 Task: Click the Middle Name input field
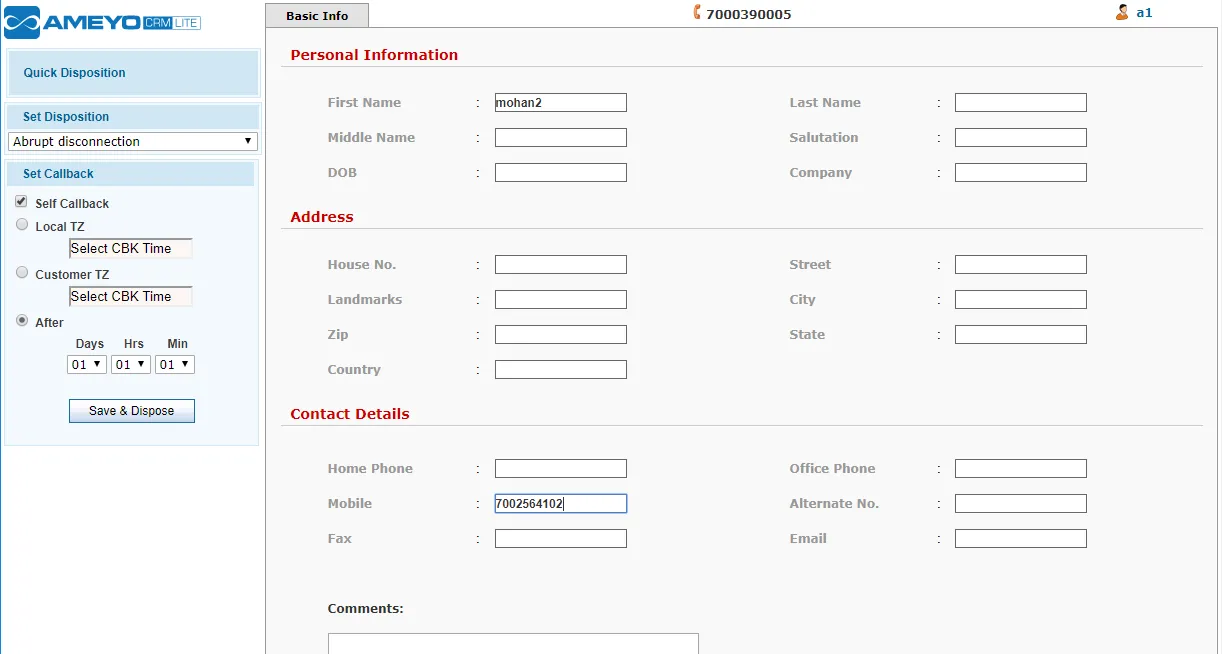click(x=561, y=138)
